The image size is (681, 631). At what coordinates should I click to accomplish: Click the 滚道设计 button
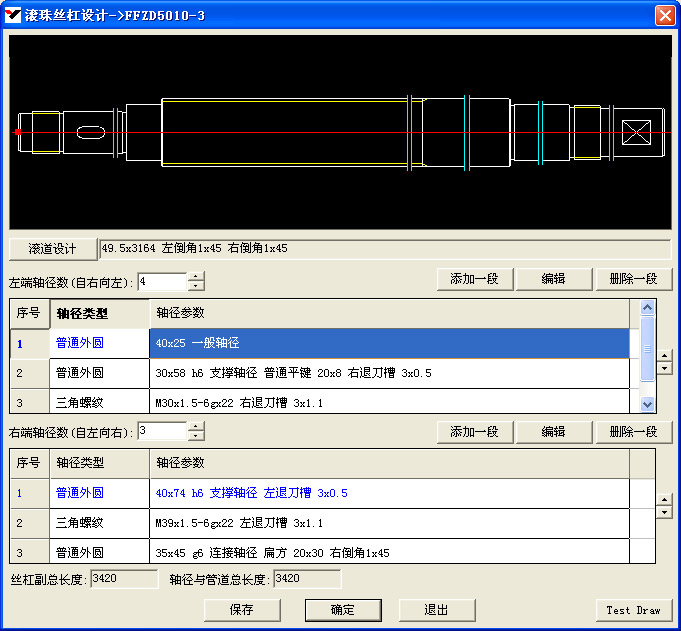52,249
